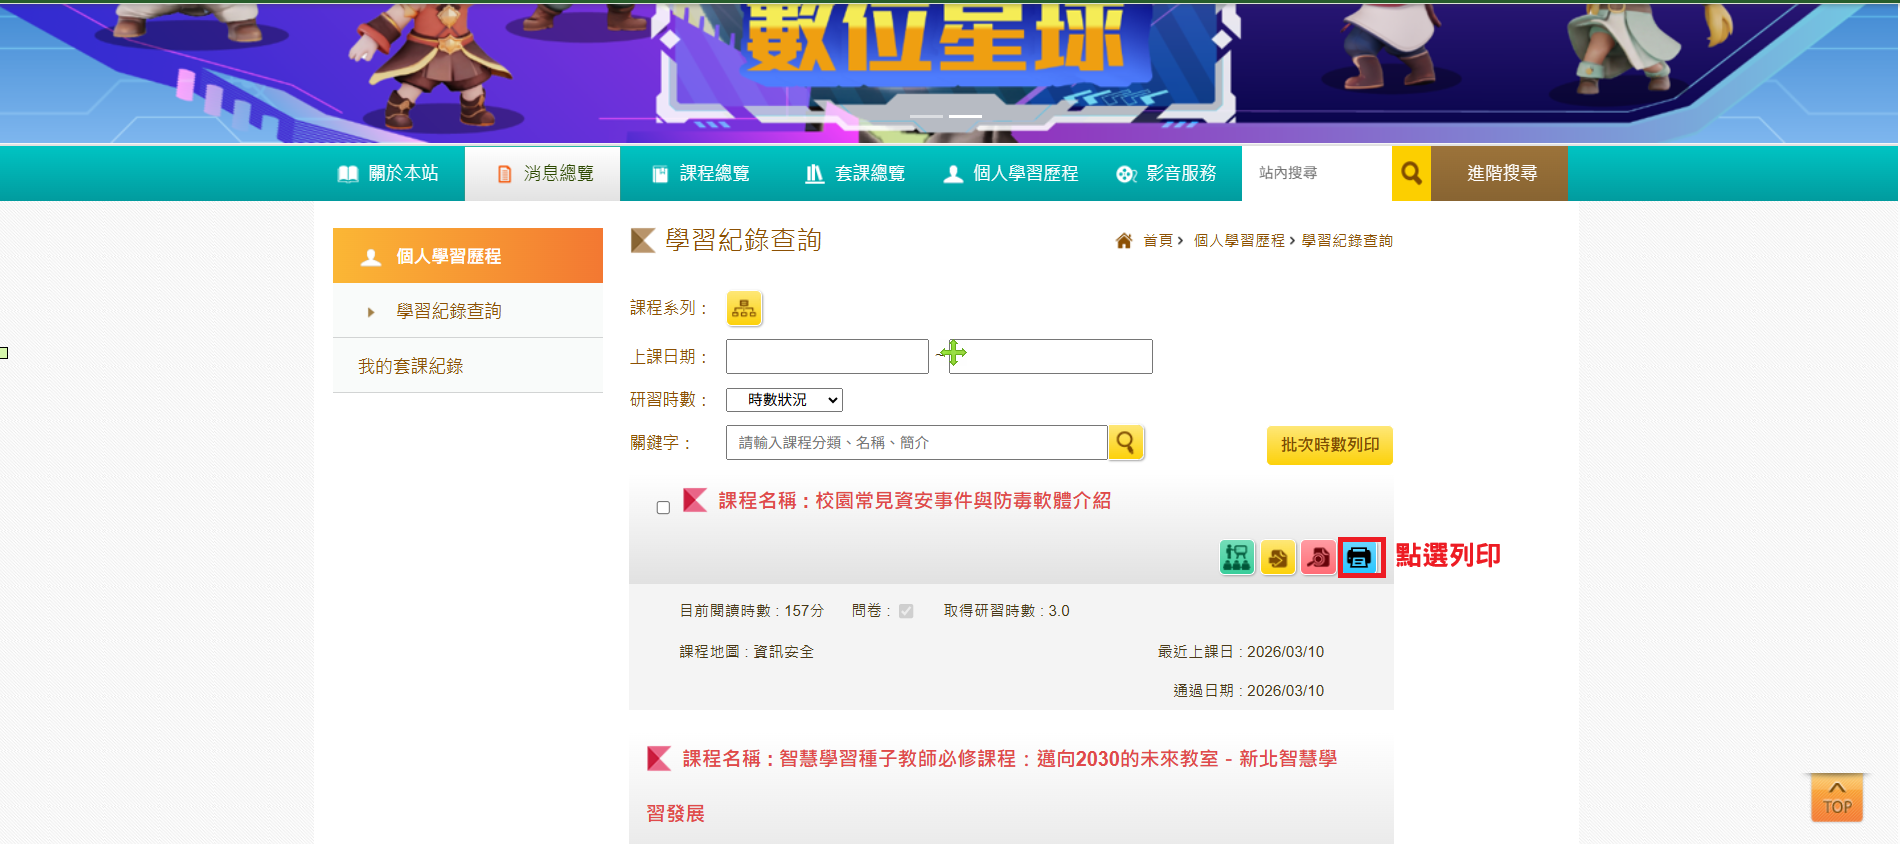1900x844 pixels.
Task: Click the yellow icon beside the green one
Action: [x=1278, y=558]
